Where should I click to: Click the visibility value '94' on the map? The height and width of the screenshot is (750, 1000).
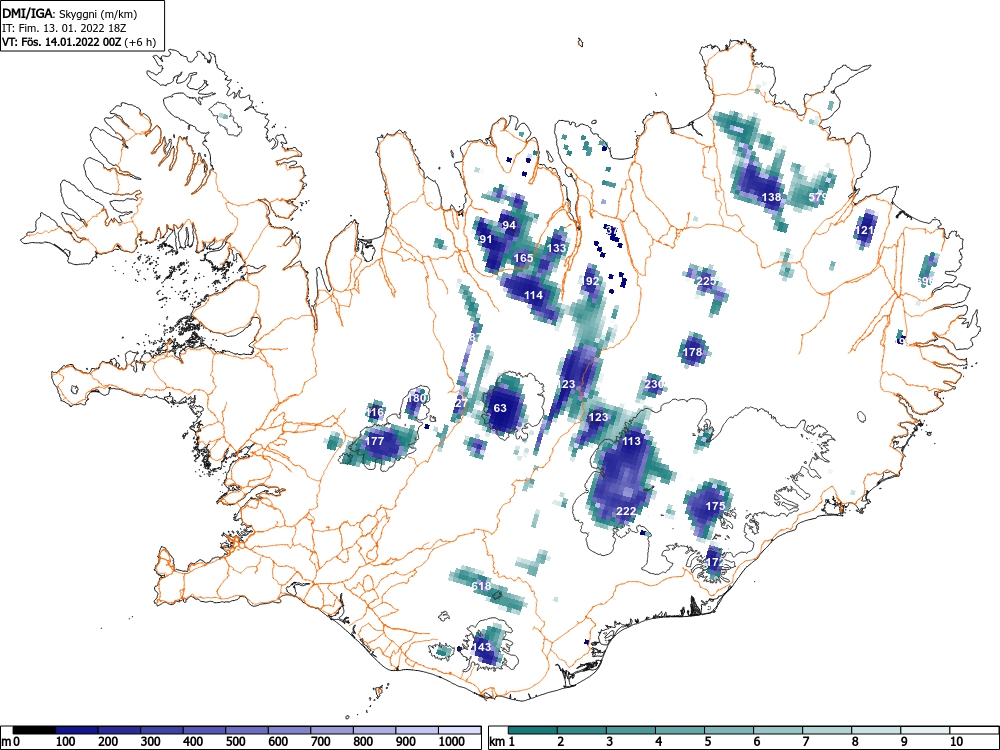(509, 225)
